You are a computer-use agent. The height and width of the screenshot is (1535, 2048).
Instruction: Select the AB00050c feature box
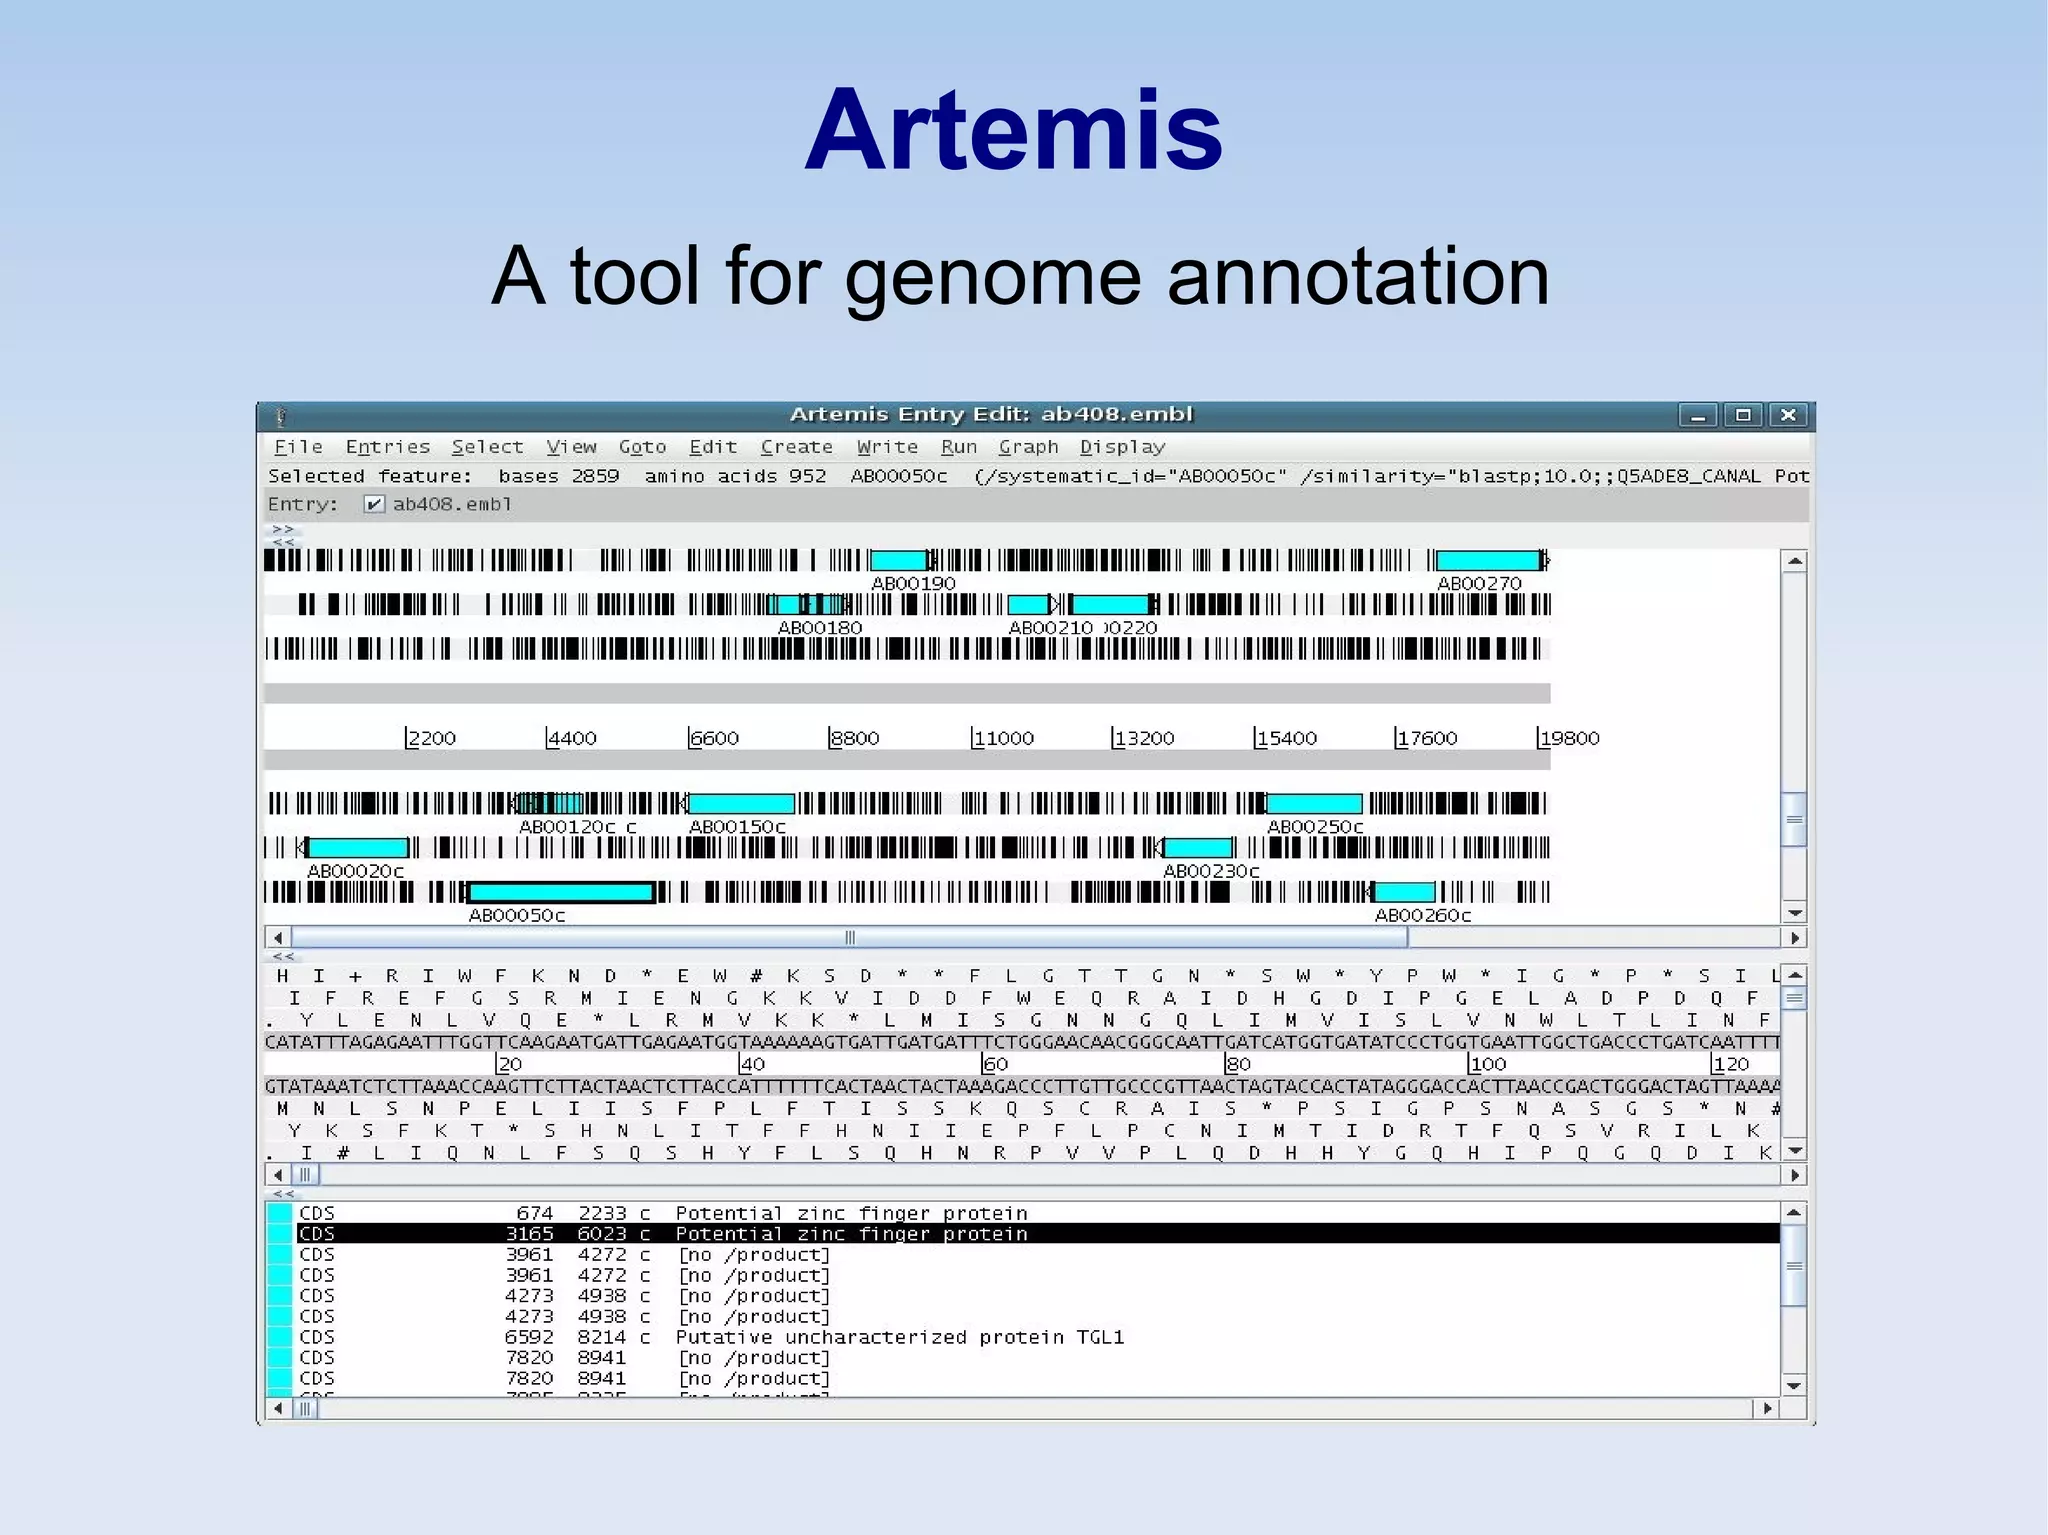click(x=560, y=892)
